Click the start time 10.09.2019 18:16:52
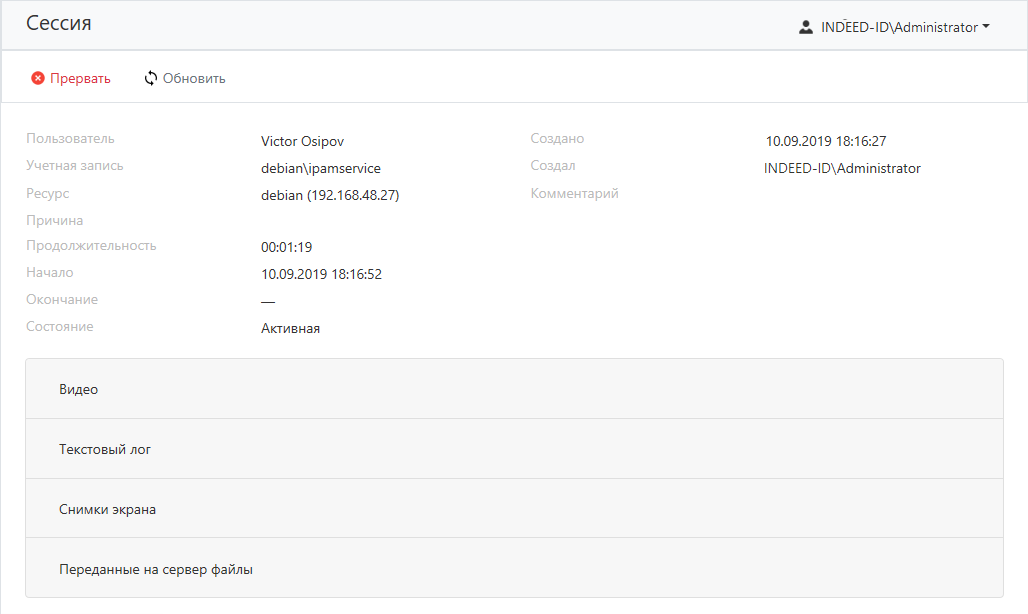The height and width of the screenshot is (614, 1028). click(x=321, y=274)
